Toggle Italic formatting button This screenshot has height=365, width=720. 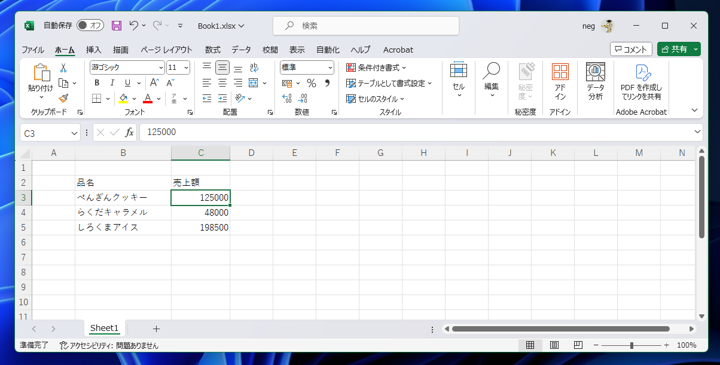pyautogui.click(x=112, y=83)
